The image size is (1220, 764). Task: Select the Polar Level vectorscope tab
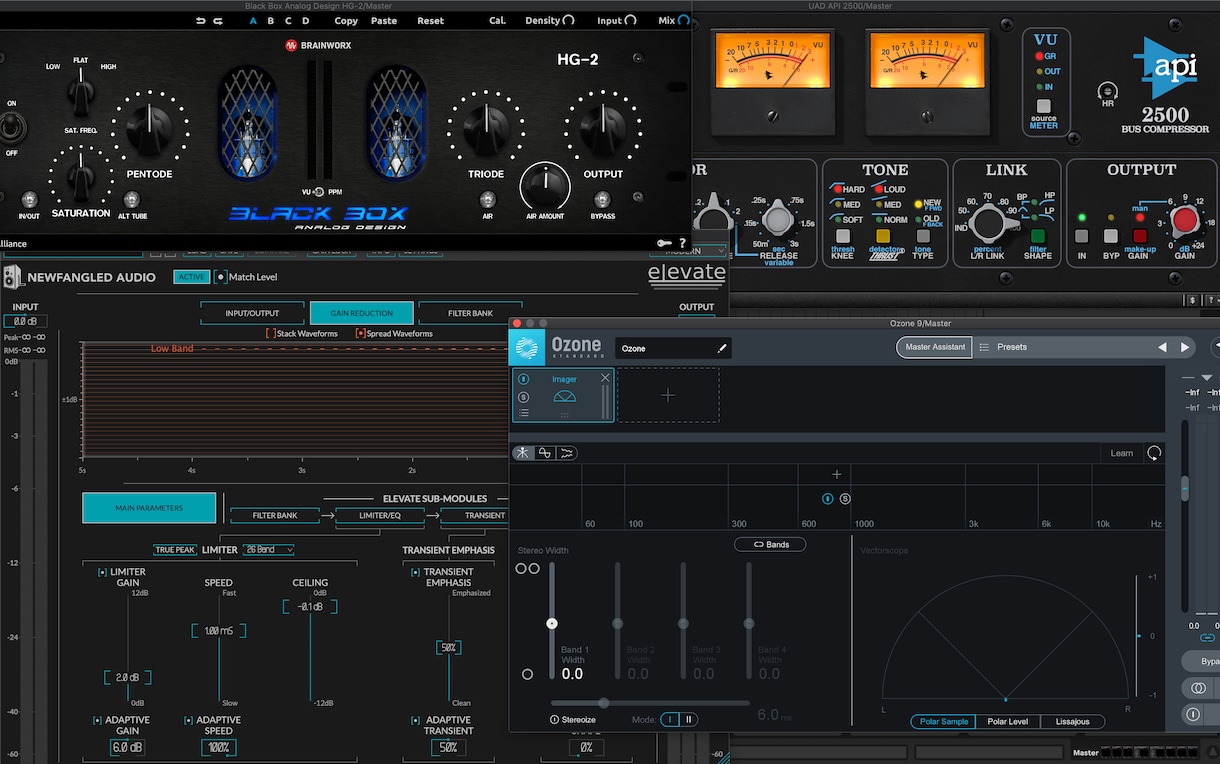[x=1007, y=721]
